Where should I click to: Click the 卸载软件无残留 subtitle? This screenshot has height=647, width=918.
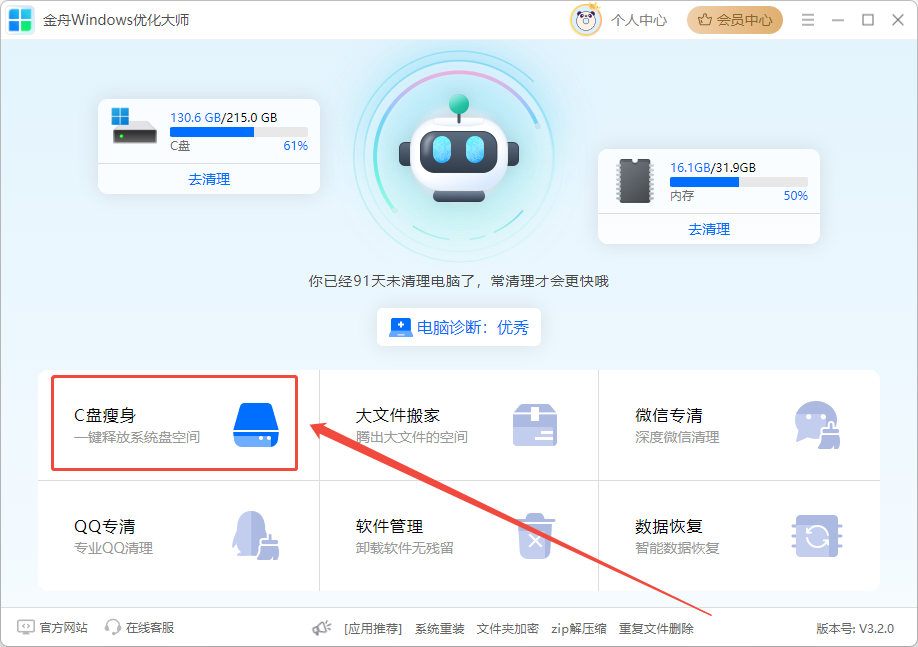pos(405,548)
